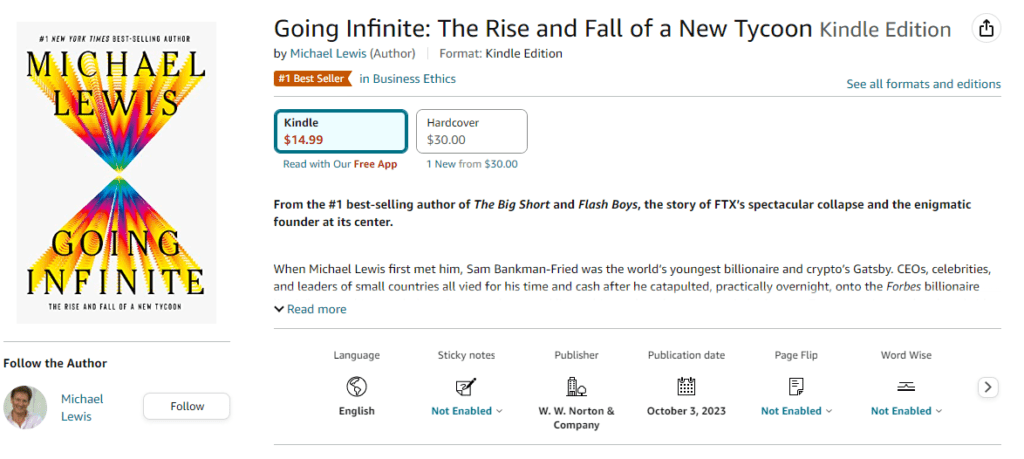Click the Sticky notes icon
1024x459 pixels.
pos(466,386)
